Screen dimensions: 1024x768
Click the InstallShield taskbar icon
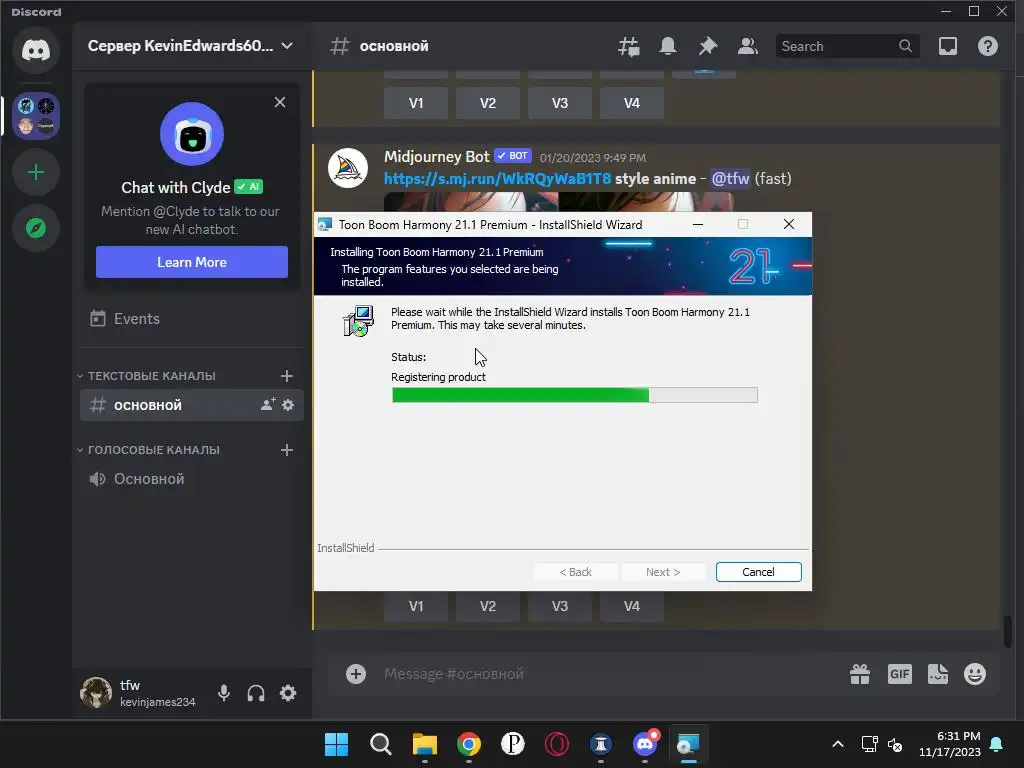coord(688,744)
